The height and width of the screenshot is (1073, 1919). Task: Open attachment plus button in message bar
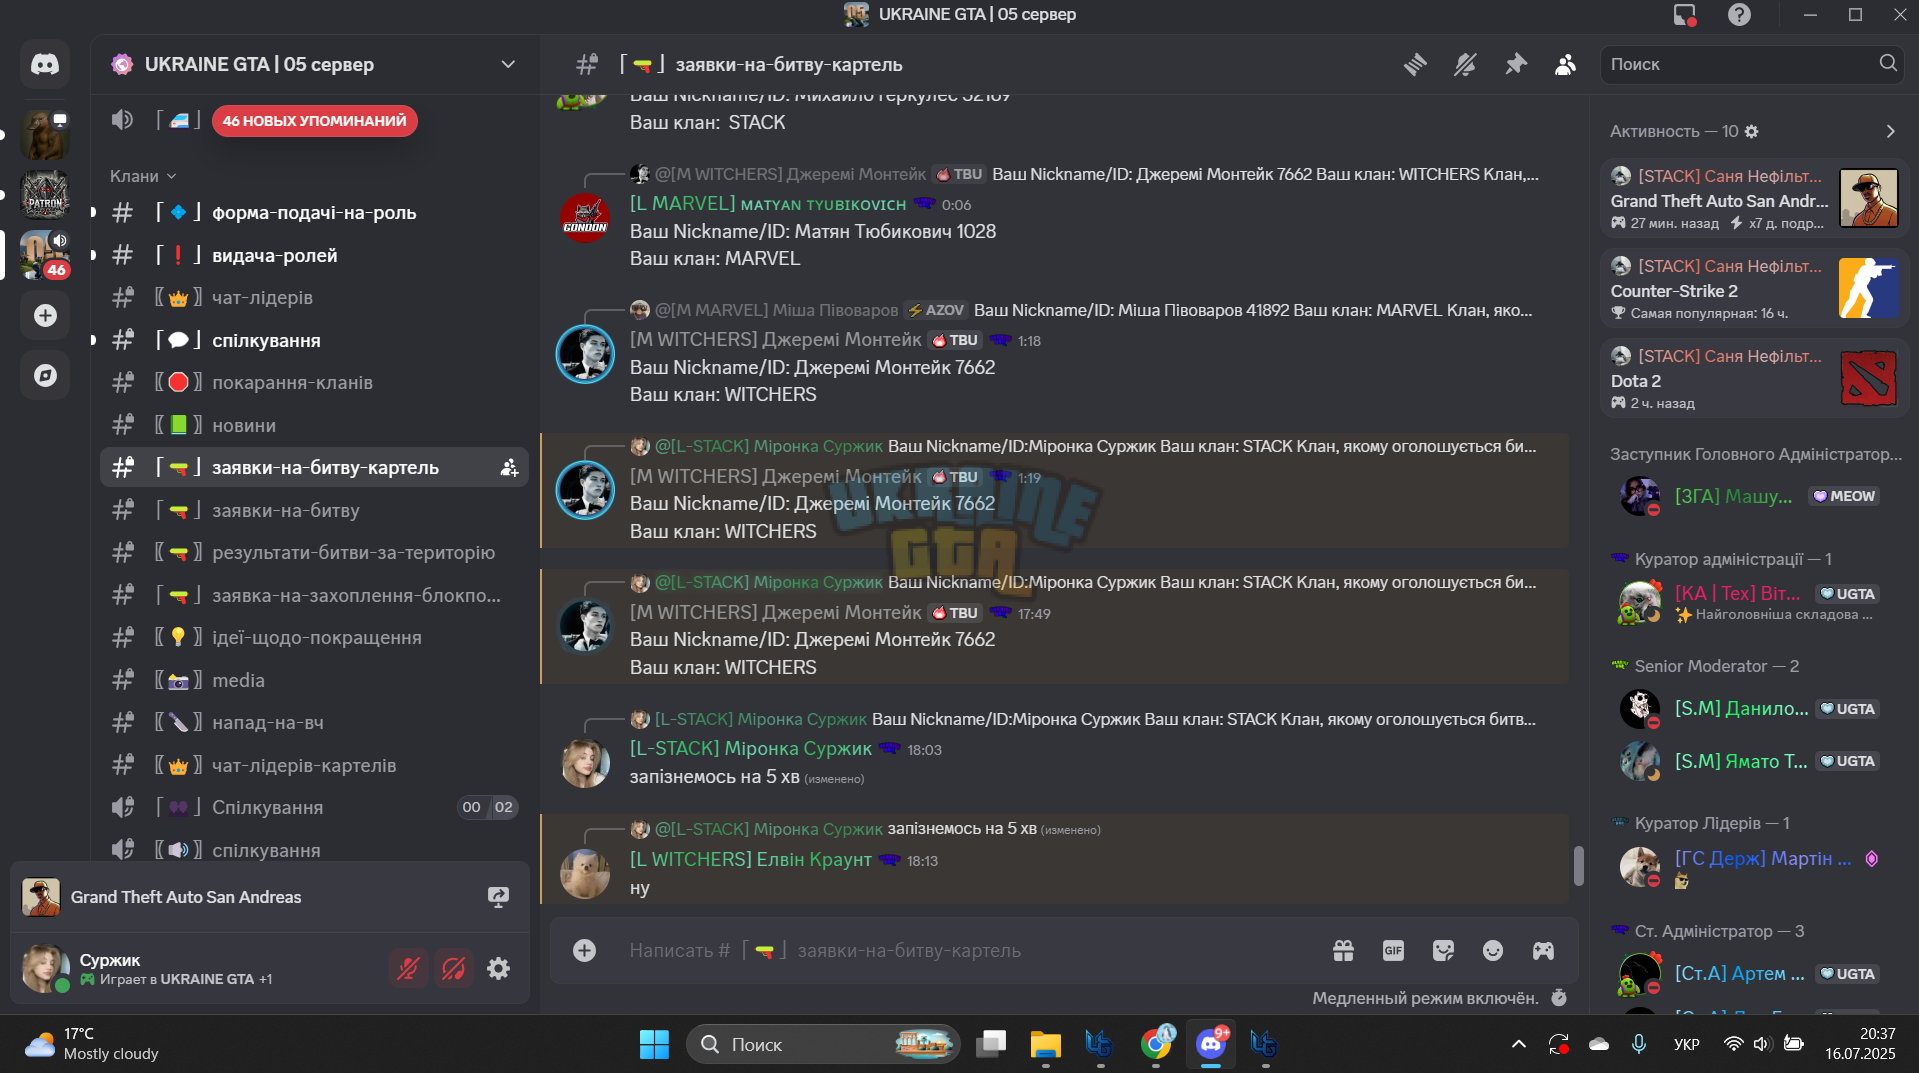click(585, 951)
